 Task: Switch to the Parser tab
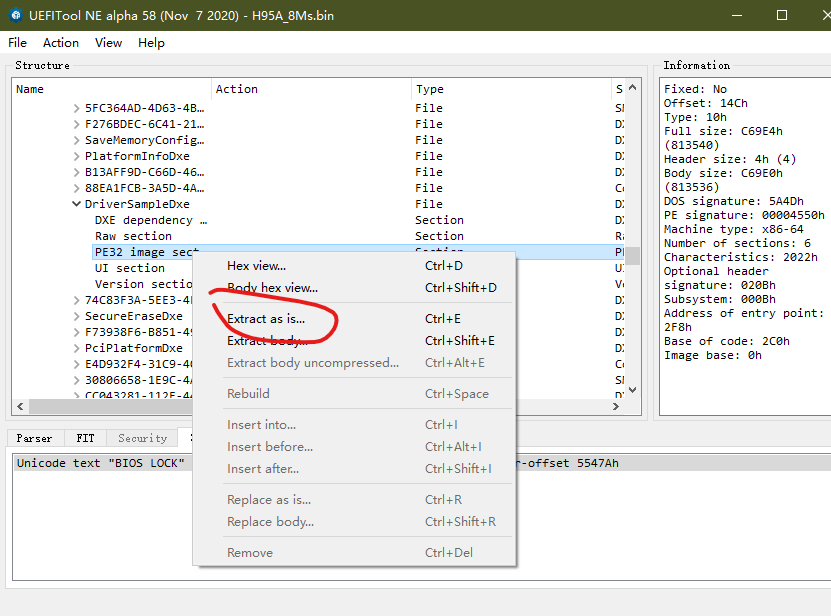[34, 438]
